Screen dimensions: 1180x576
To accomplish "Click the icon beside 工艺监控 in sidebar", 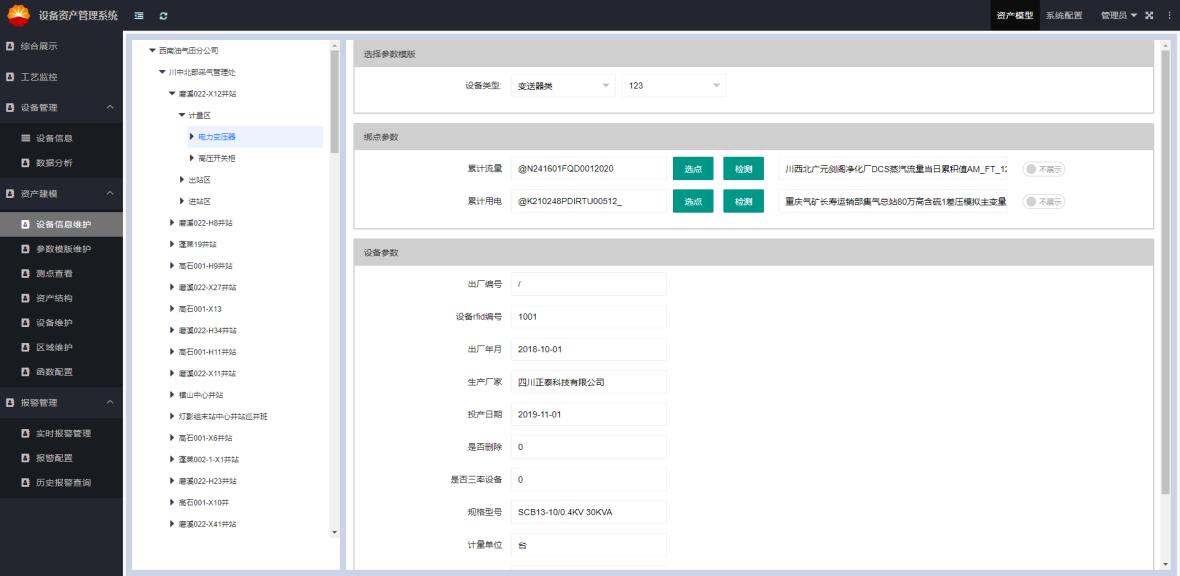I will point(10,76).
